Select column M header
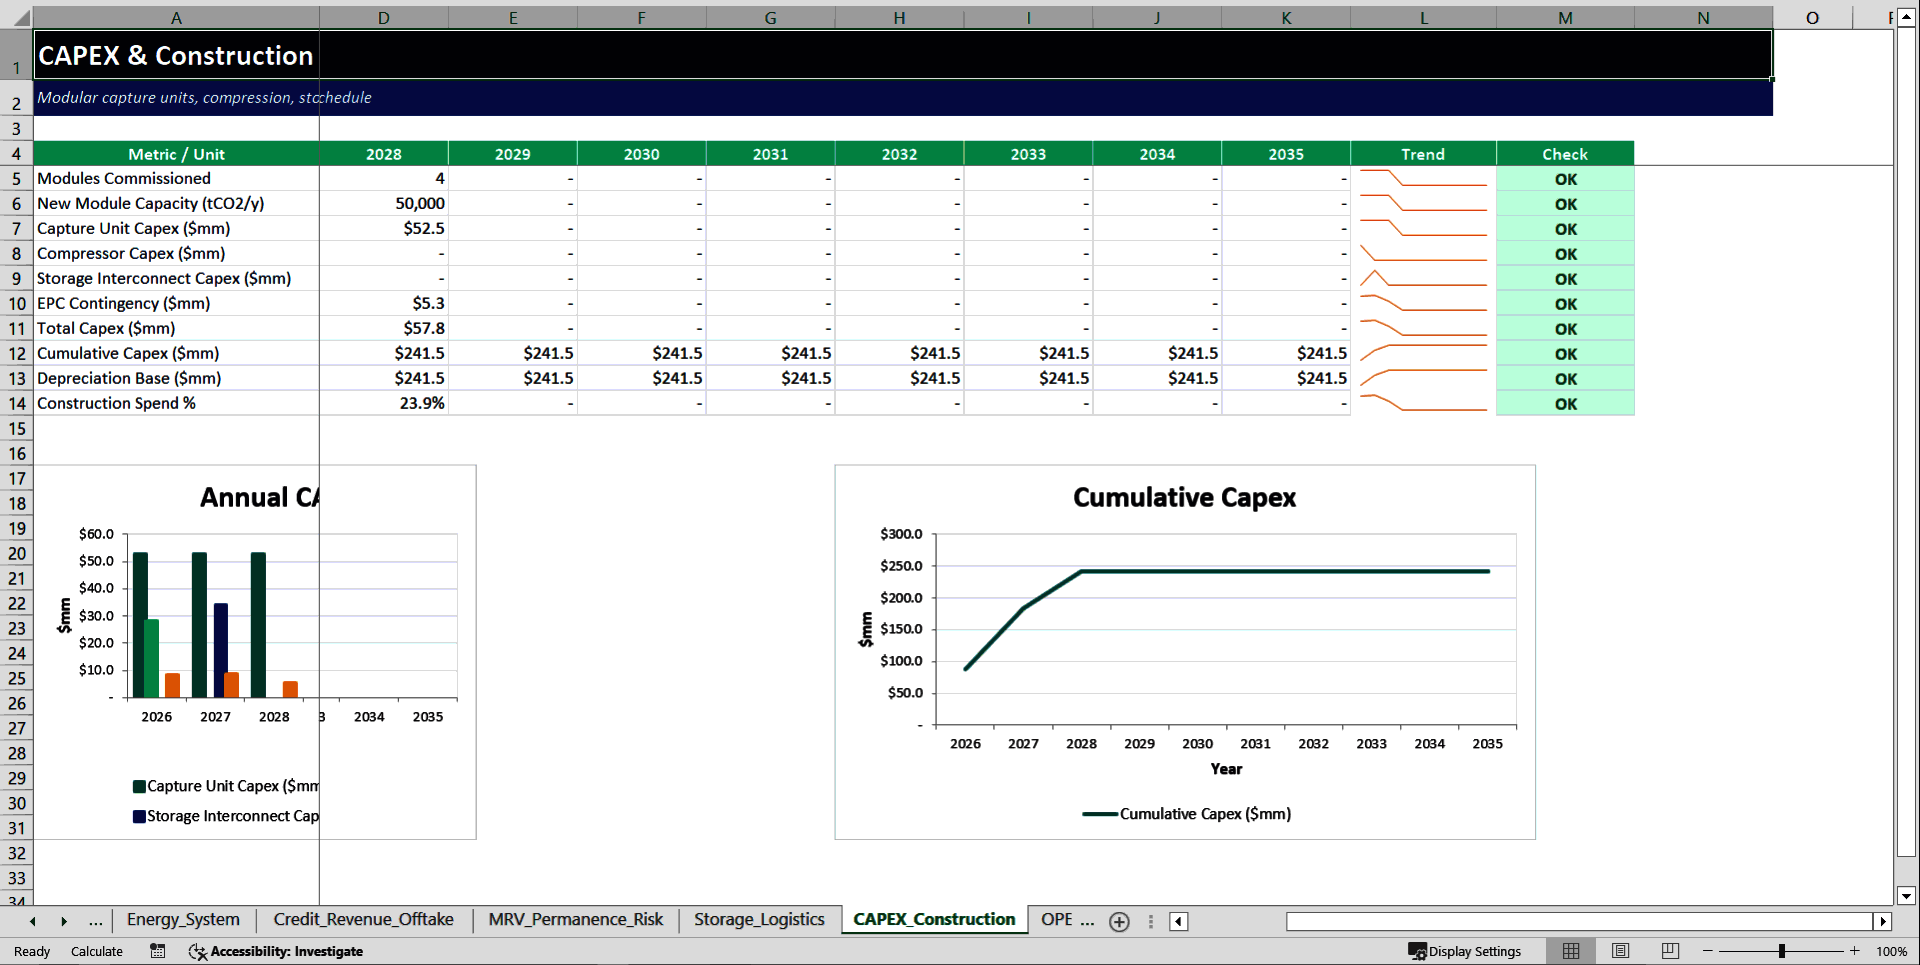Screen dimensions: 1920x965 (1565, 18)
